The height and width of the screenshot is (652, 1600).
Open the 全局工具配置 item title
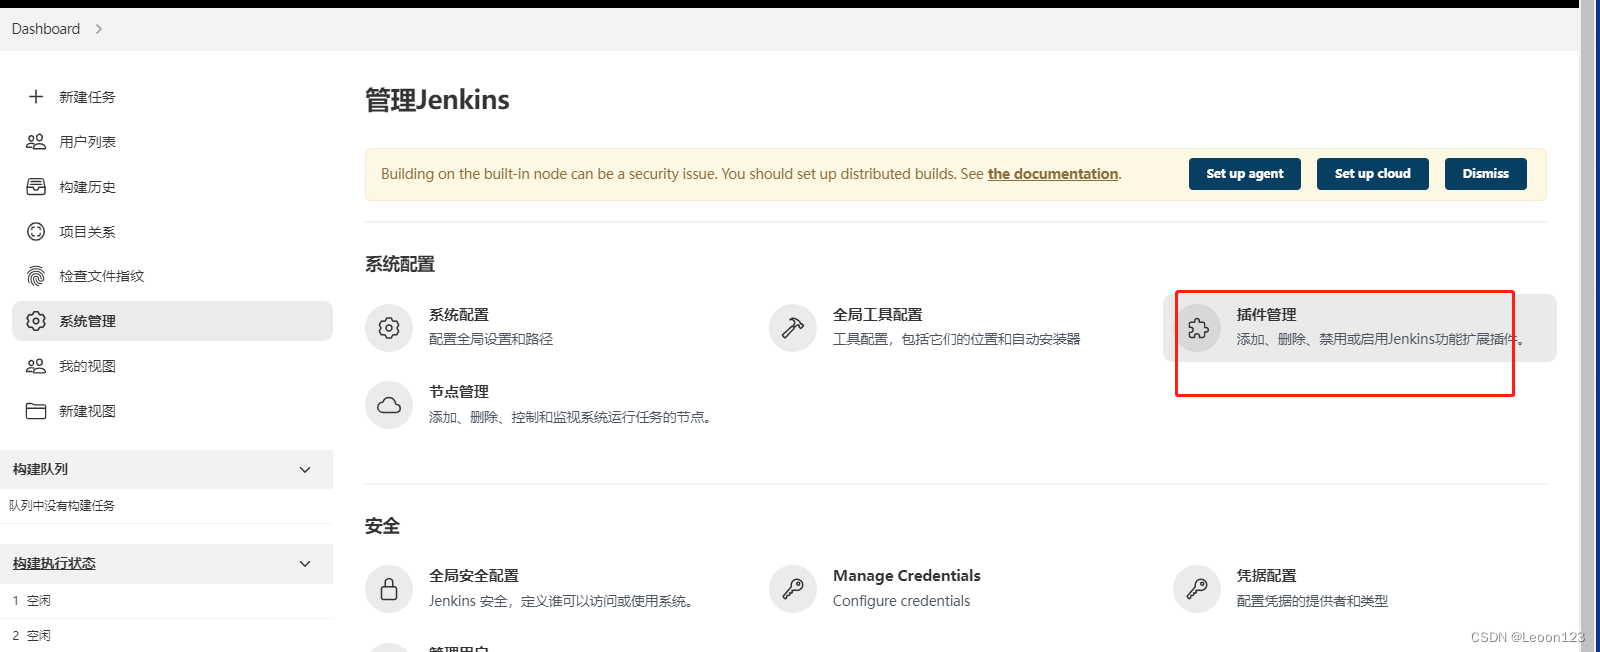point(877,315)
